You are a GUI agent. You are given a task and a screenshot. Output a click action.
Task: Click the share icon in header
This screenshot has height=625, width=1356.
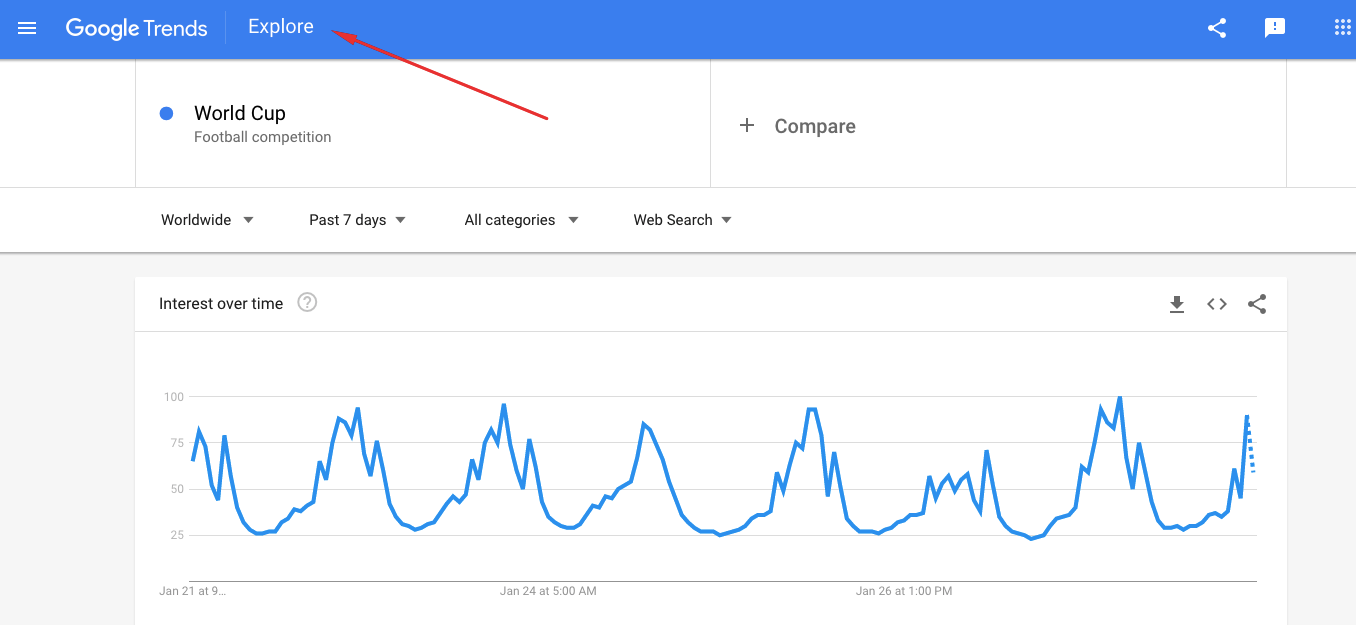tap(1217, 28)
